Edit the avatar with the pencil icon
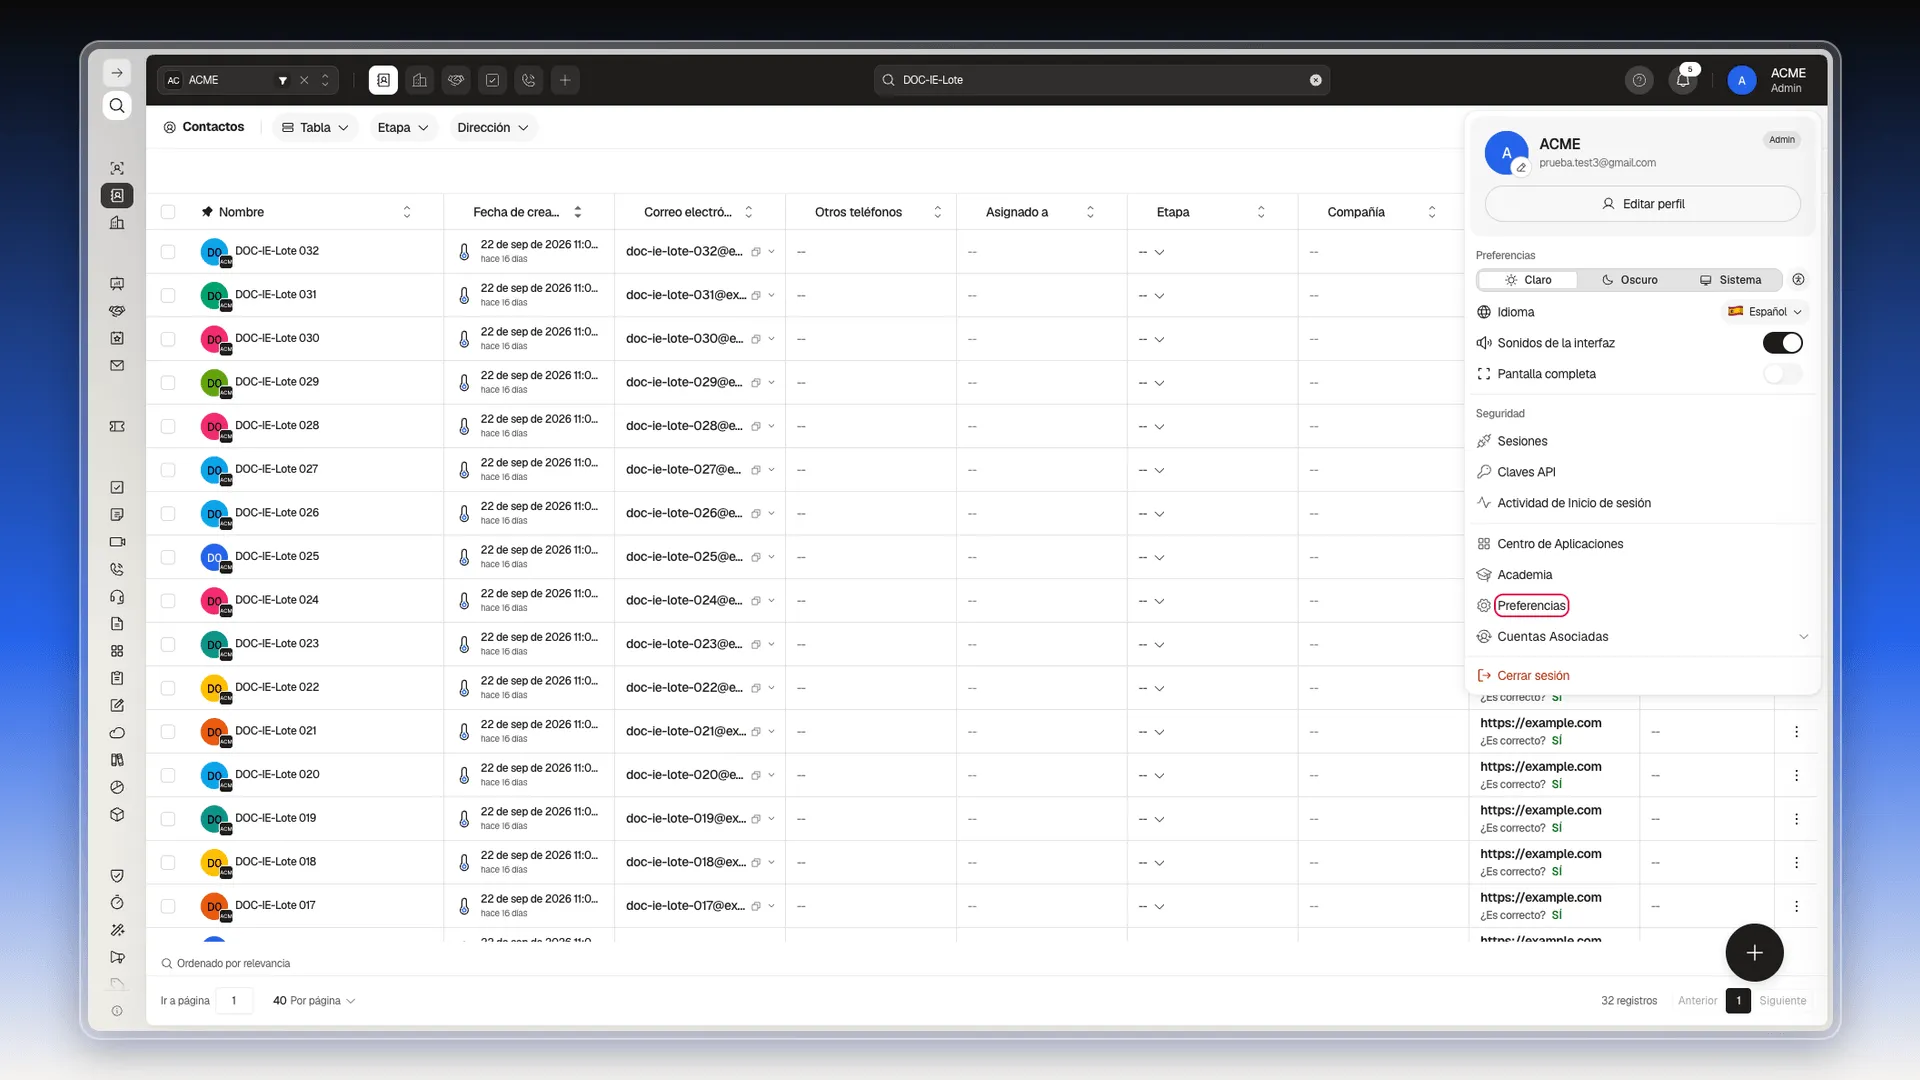Viewport: 1920px width, 1080px height. click(1521, 167)
